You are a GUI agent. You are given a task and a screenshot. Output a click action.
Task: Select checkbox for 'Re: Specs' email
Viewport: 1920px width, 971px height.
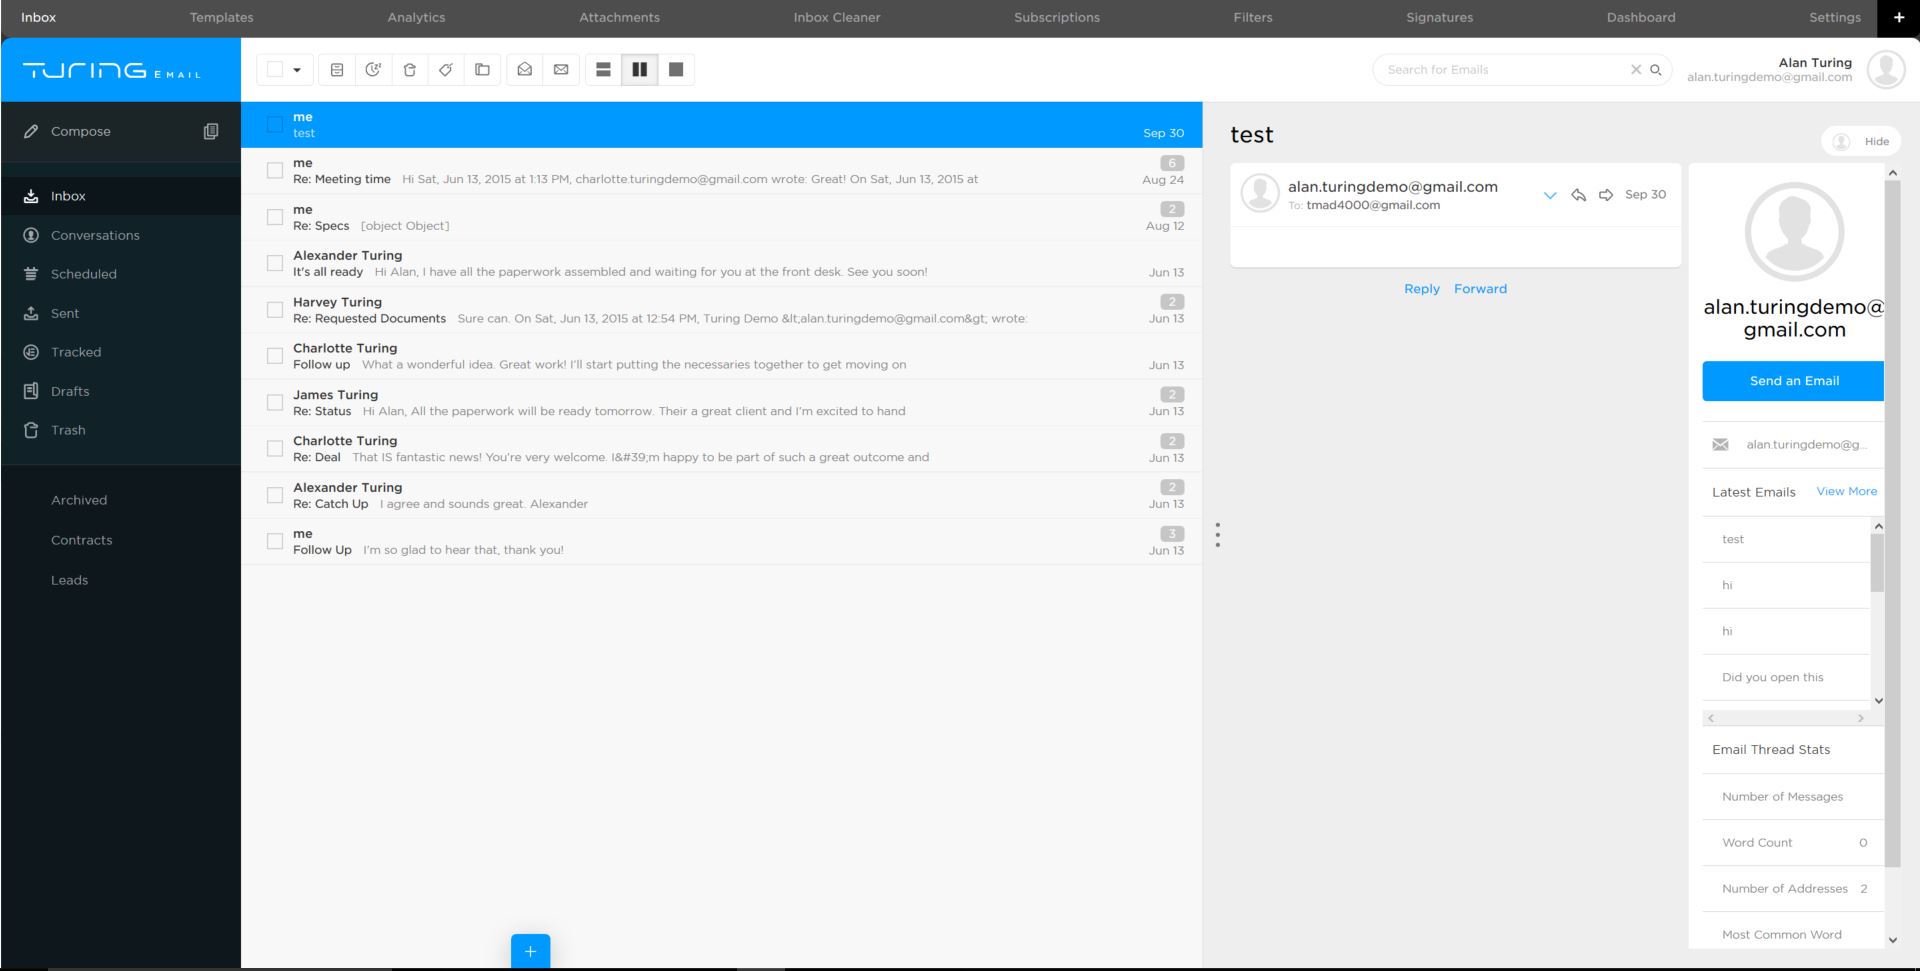275,217
